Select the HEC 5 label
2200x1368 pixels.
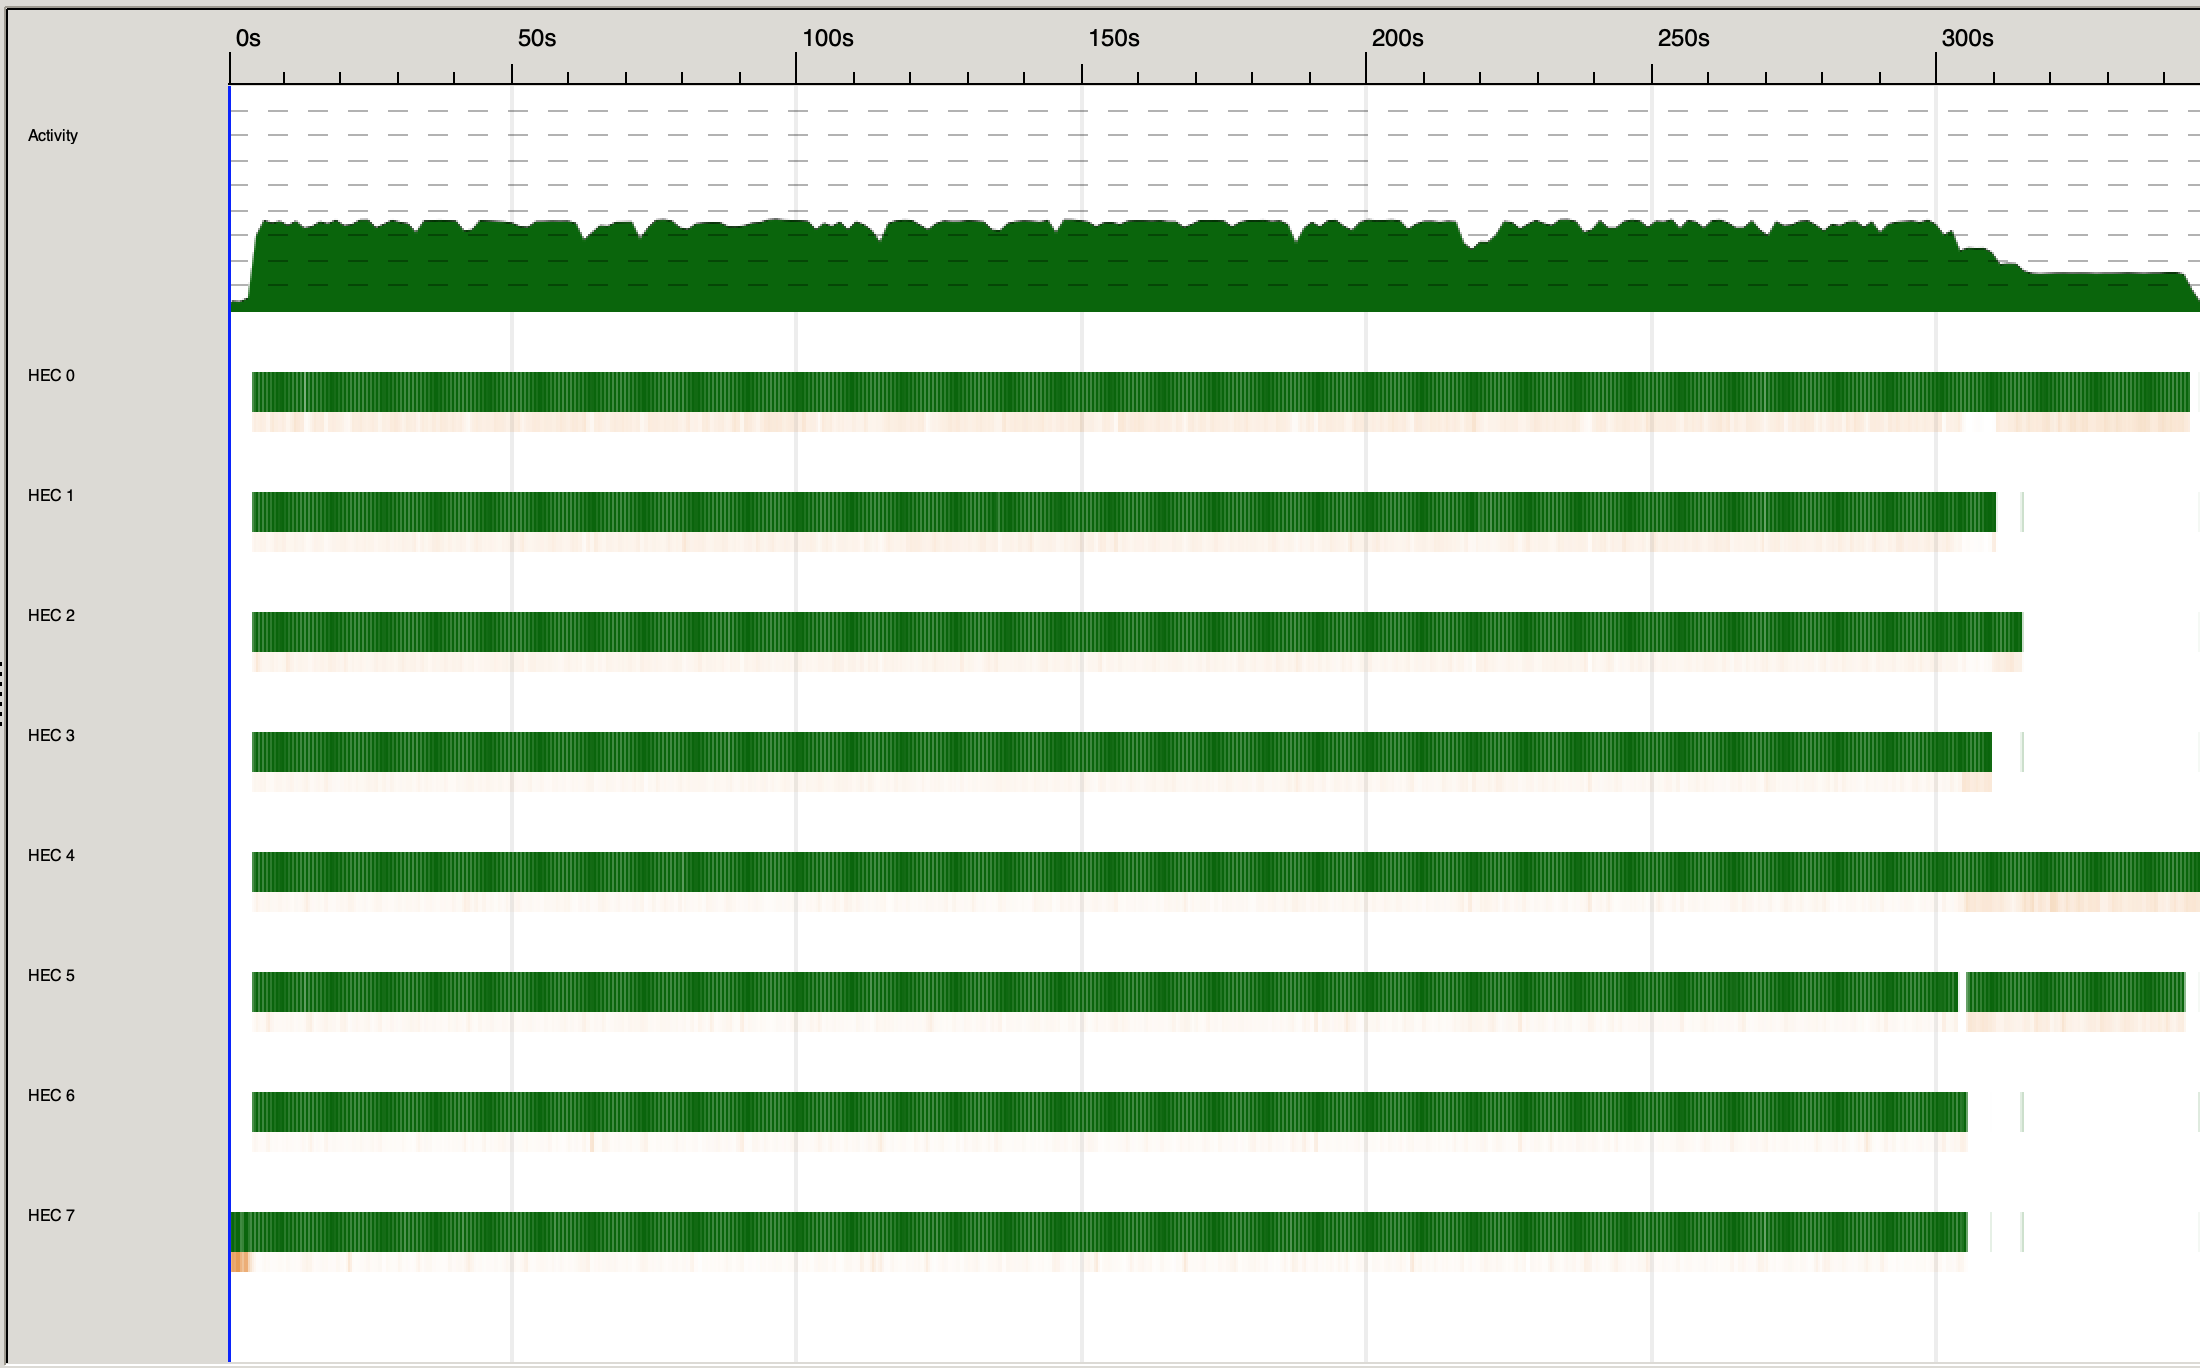pyautogui.click(x=51, y=976)
